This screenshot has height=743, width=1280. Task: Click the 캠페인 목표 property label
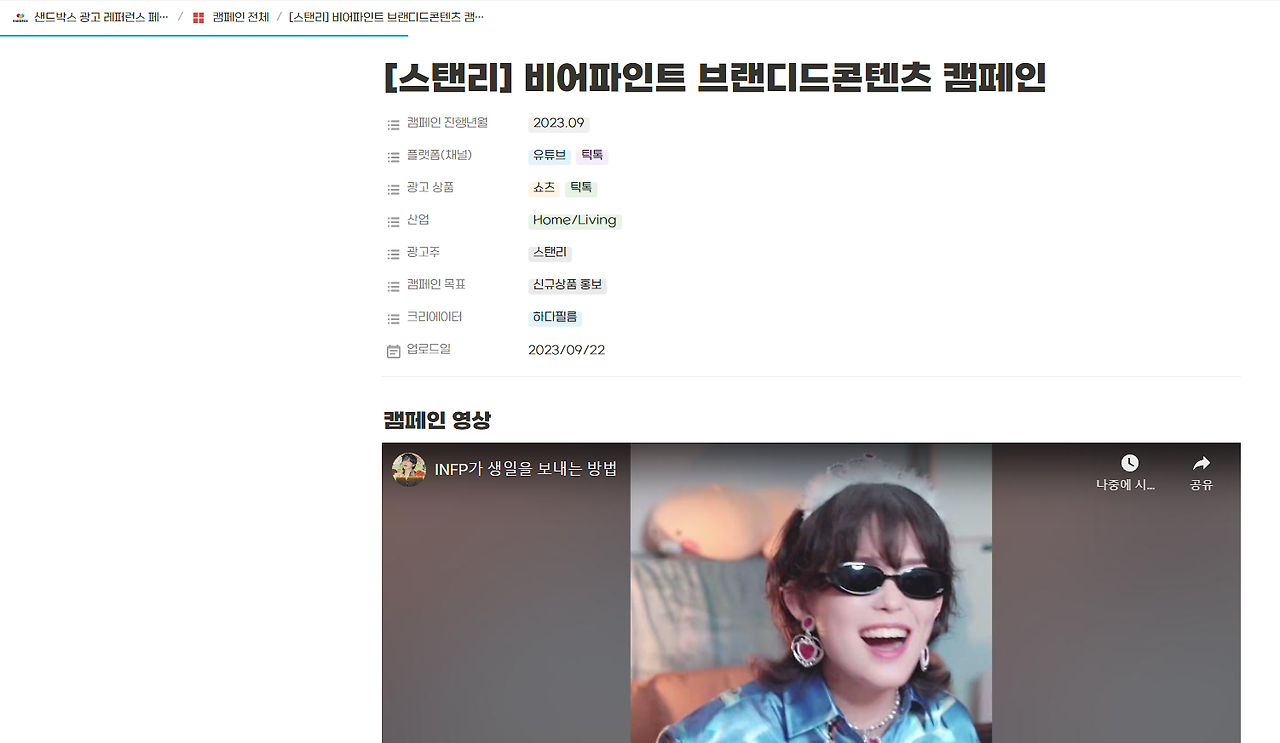coord(436,285)
